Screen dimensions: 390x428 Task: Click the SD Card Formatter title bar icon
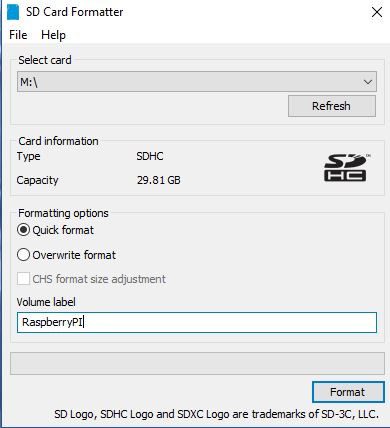tap(13, 11)
